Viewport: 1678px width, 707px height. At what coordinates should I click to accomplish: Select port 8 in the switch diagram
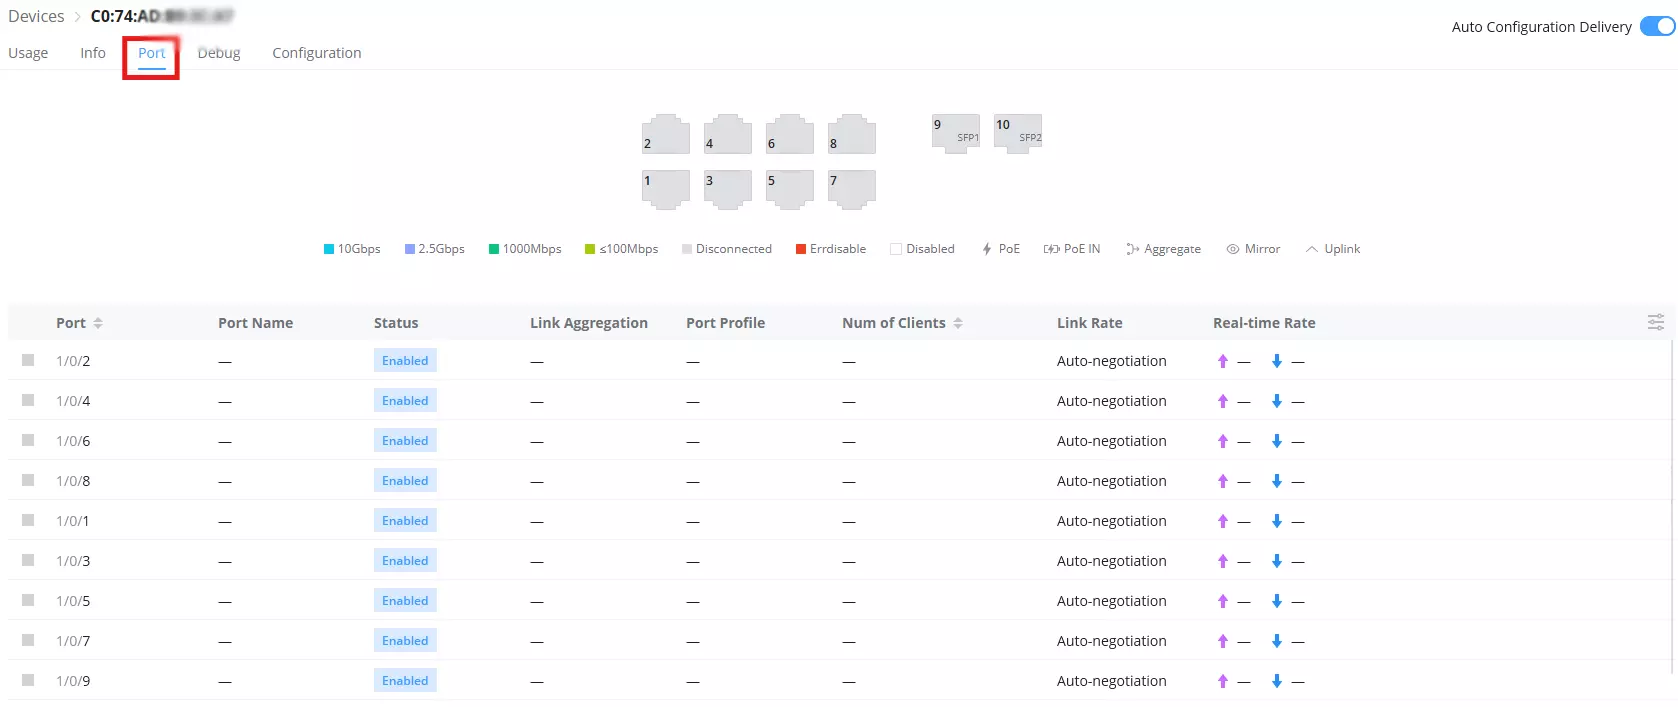click(x=851, y=134)
